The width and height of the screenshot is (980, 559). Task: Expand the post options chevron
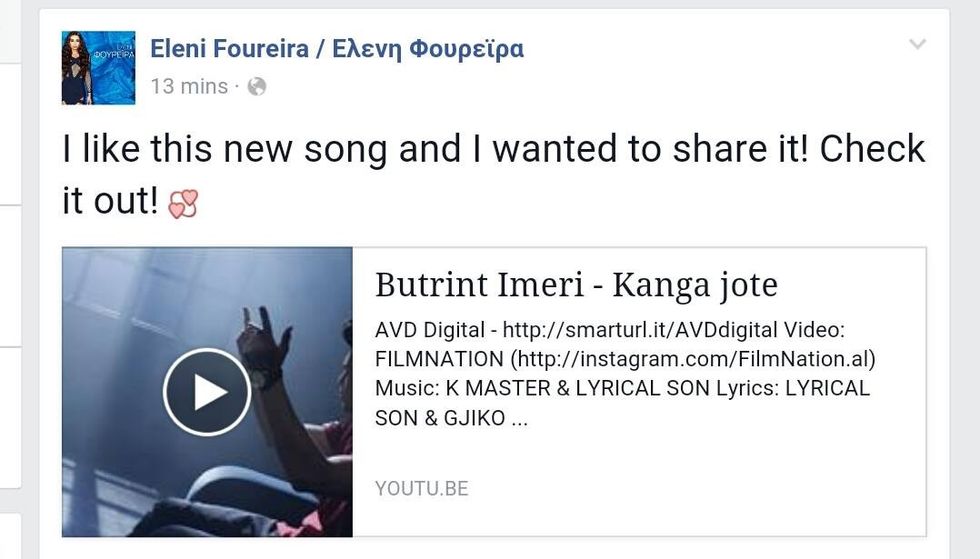click(917, 44)
